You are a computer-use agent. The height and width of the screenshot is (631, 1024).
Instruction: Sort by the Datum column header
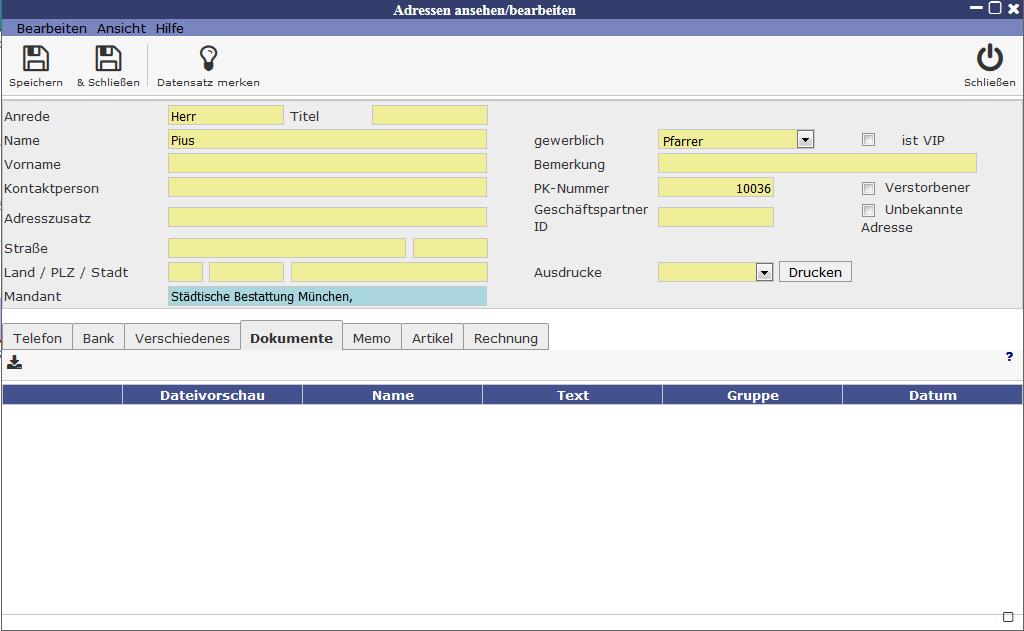click(x=932, y=395)
